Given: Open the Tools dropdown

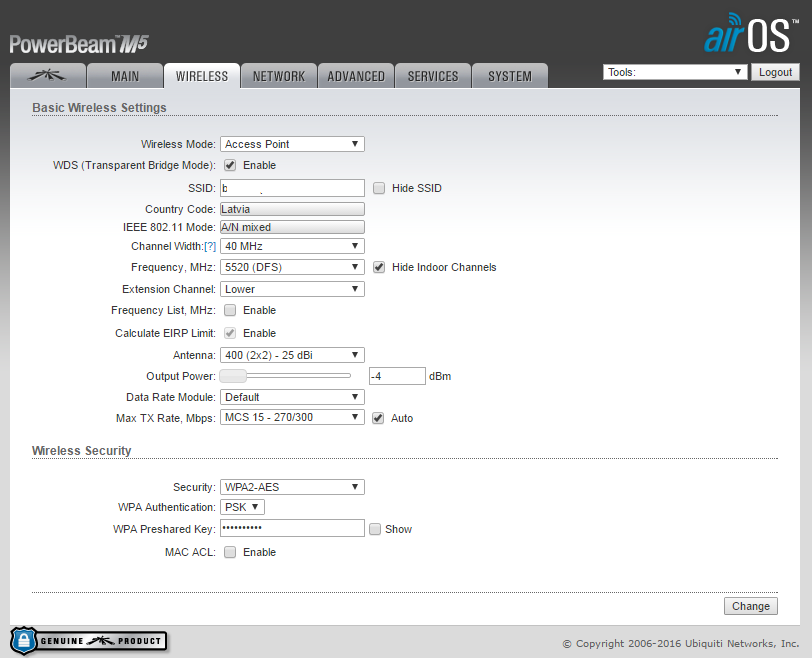Looking at the screenshot, I should pyautogui.click(x=675, y=72).
